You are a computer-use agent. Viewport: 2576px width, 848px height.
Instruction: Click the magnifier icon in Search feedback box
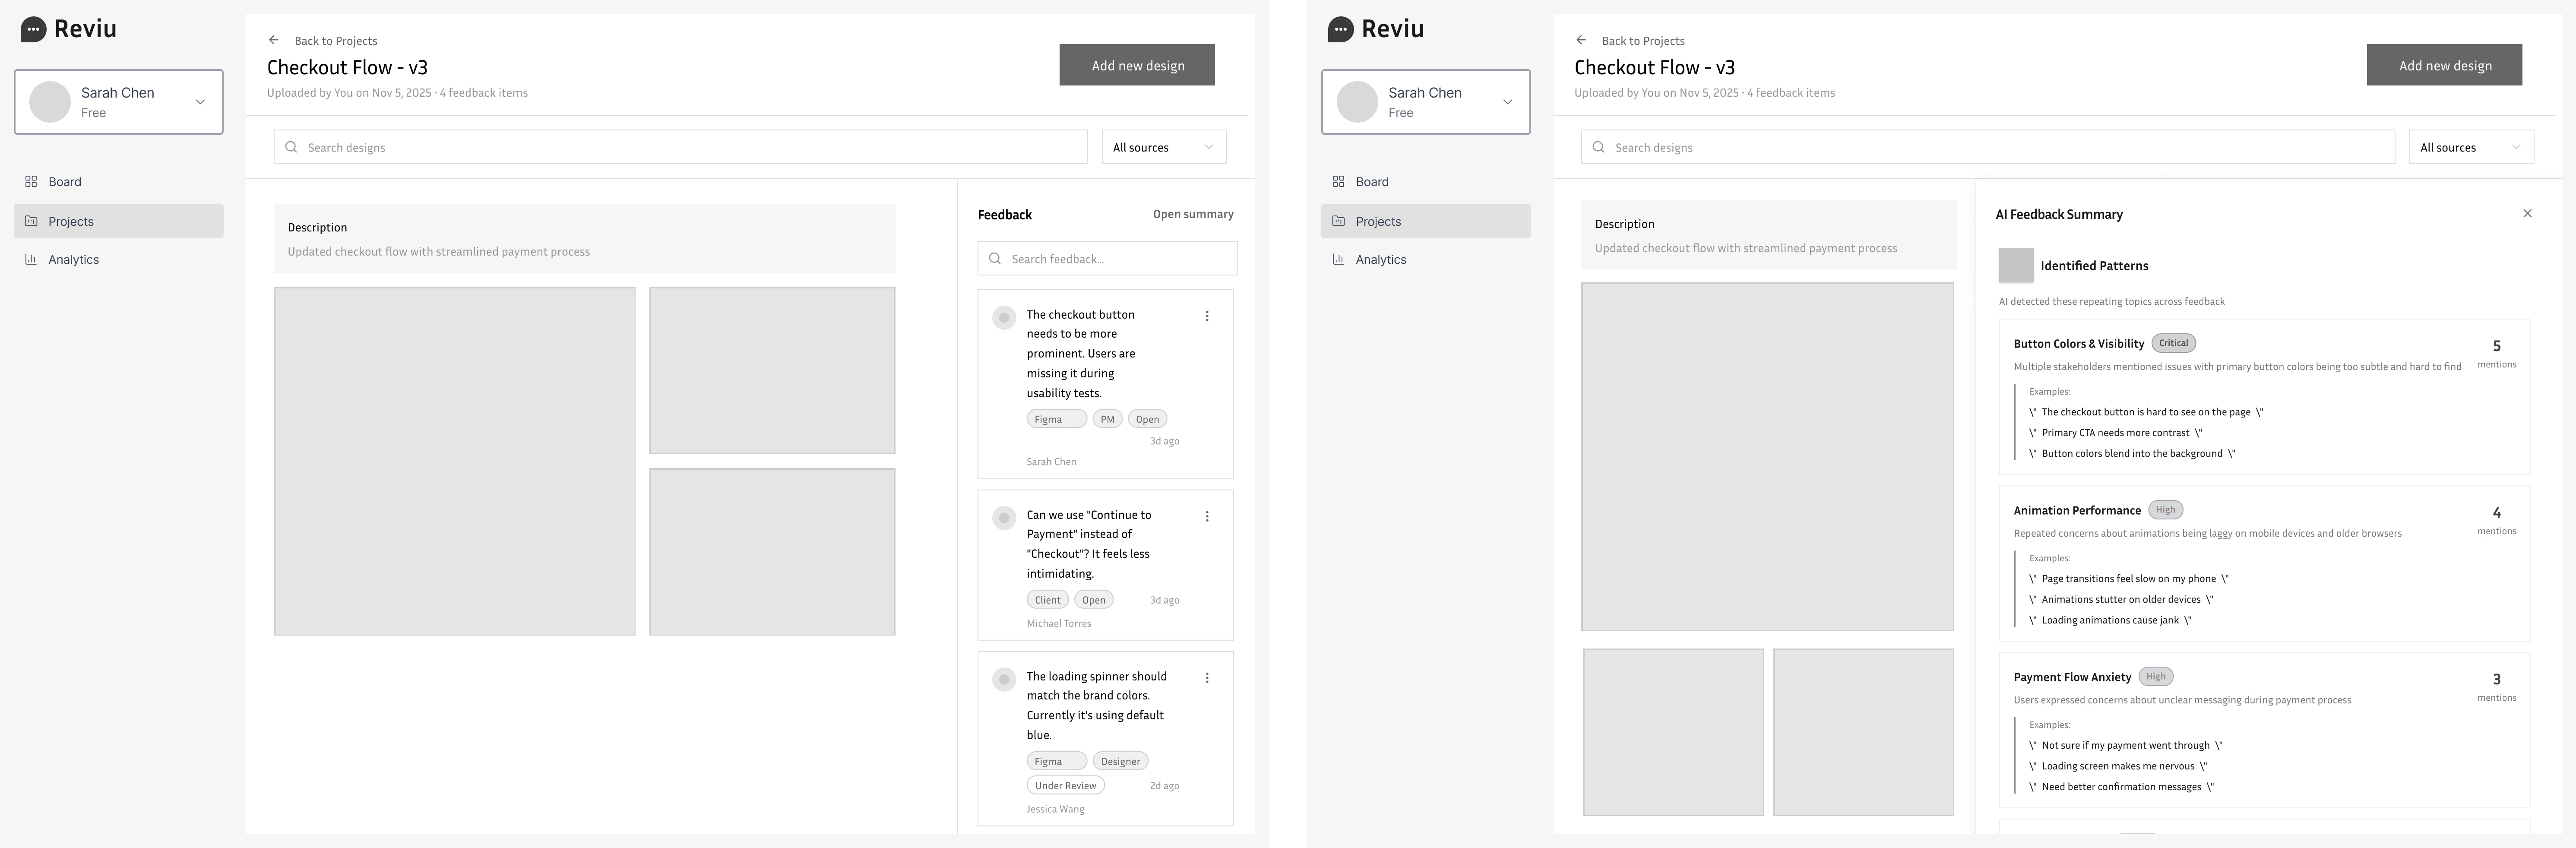tap(995, 259)
